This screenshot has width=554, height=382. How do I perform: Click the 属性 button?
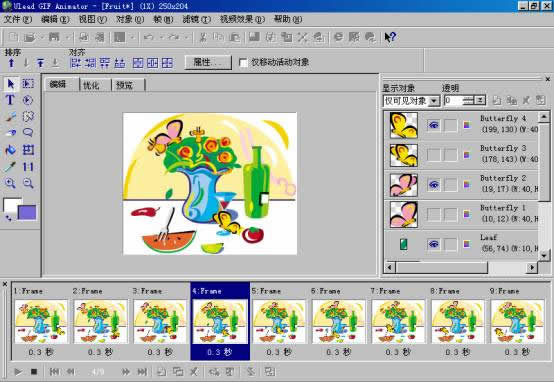[x=208, y=63]
